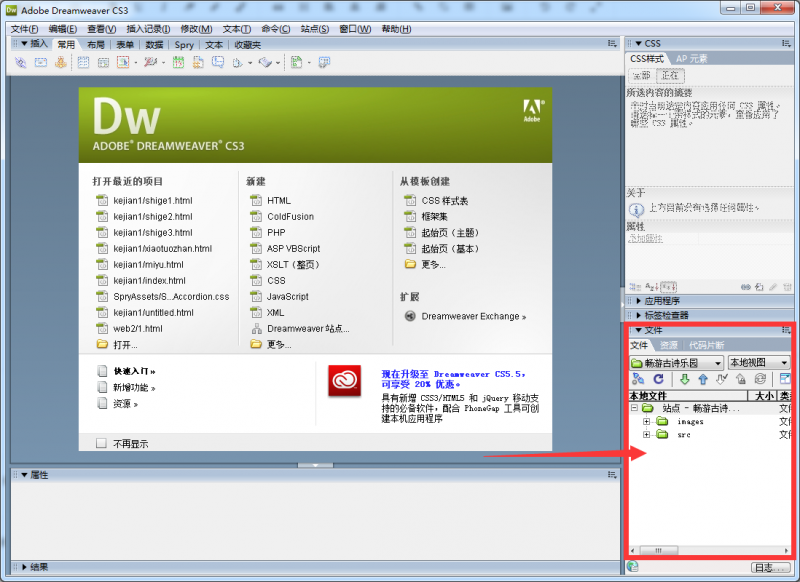This screenshot has width=800, height=582.
Task: Switch to the Spry insert tab
Action: (184, 45)
